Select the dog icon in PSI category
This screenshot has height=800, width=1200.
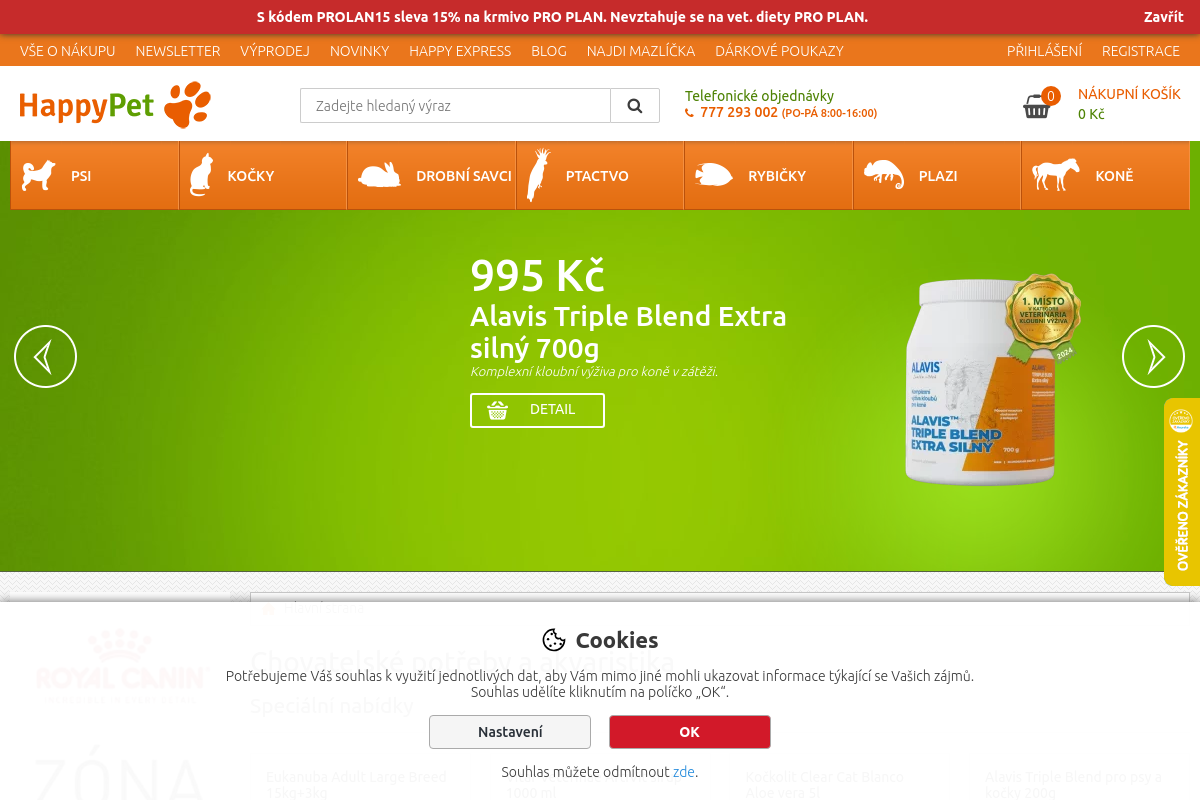(39, 175)
